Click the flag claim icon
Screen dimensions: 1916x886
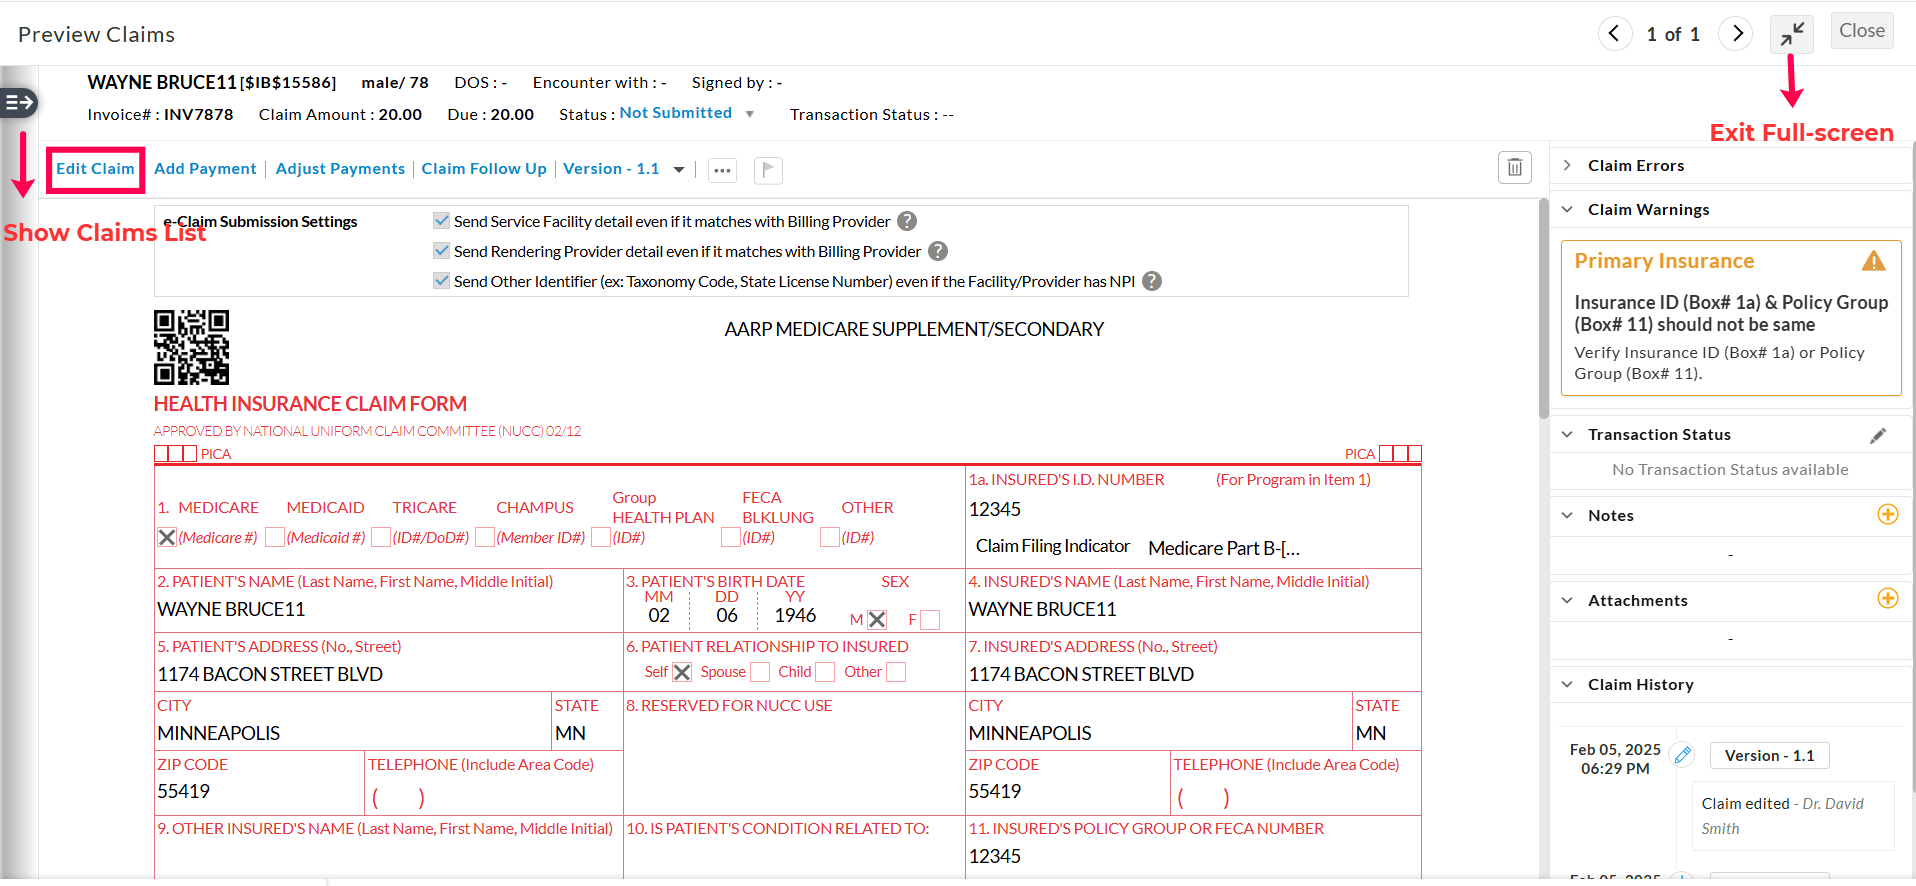pos(768,170)
